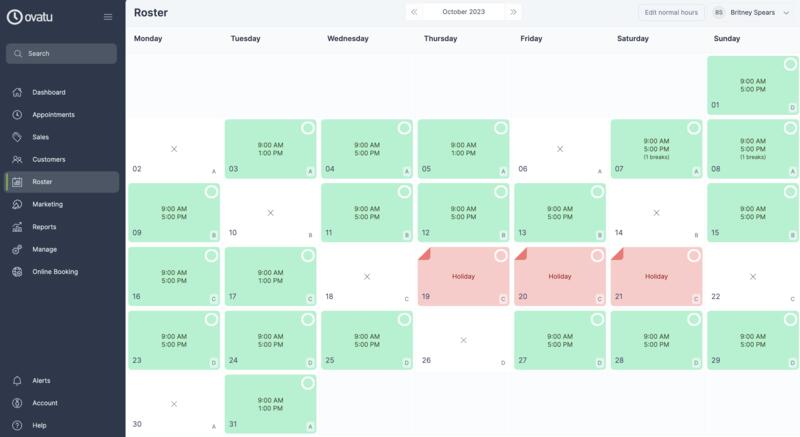Image resolution: width=800 pixels, height=437 pixels.
Task: Click the X icon on October 06
Action: [560, 149]
